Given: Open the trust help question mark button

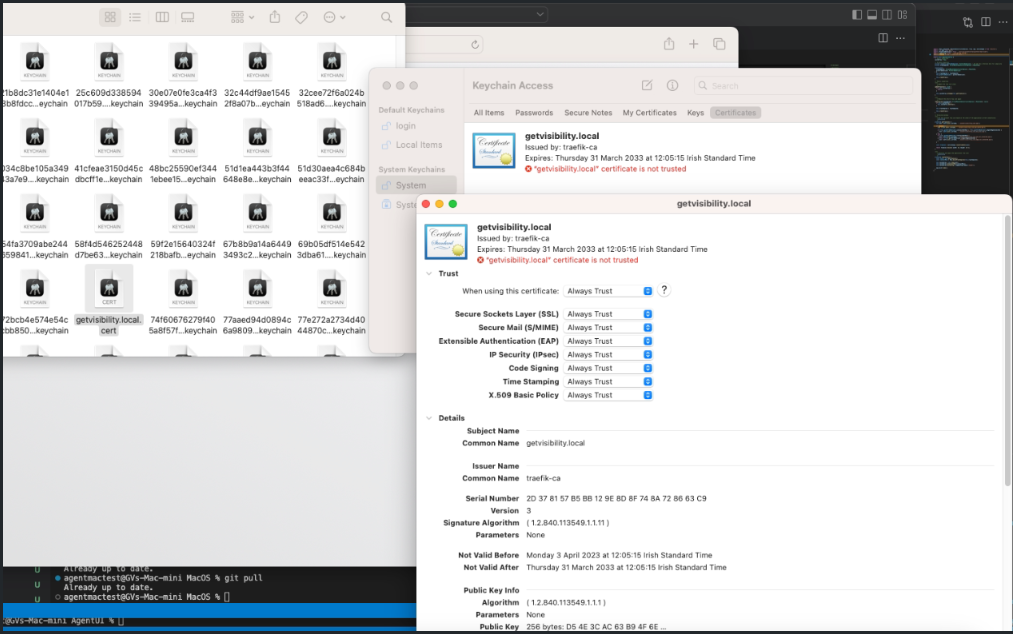Looking at the screenshot, I should click(664, 290).
